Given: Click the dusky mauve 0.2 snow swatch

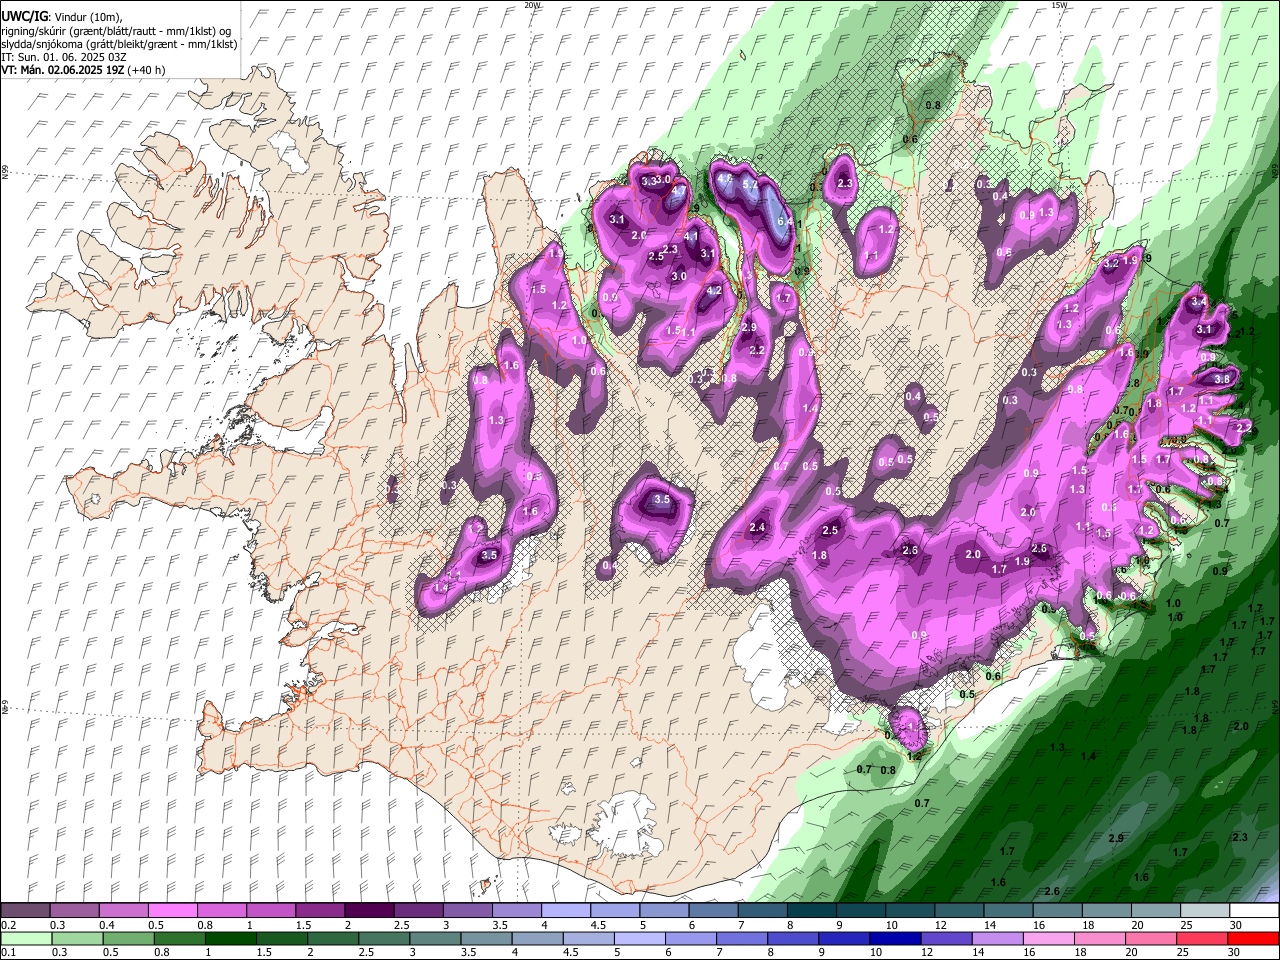Looking at the screenshot, I should click(x=25, y=911).
